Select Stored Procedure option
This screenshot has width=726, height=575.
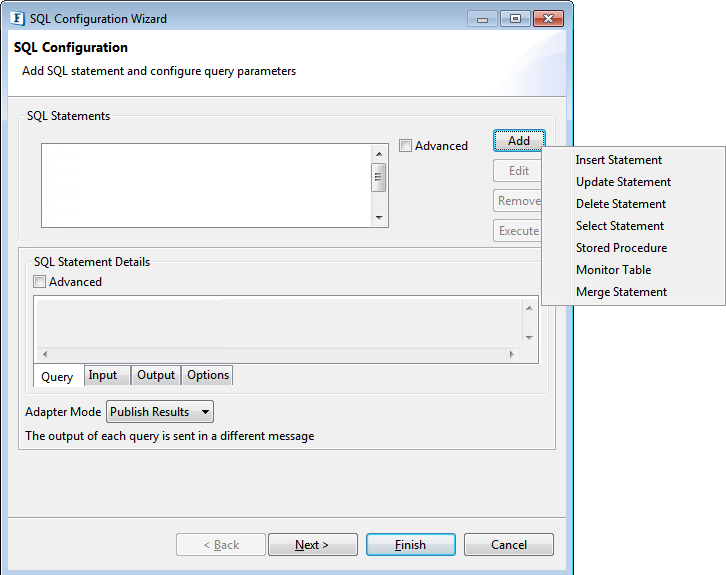(x=621, y=248)
